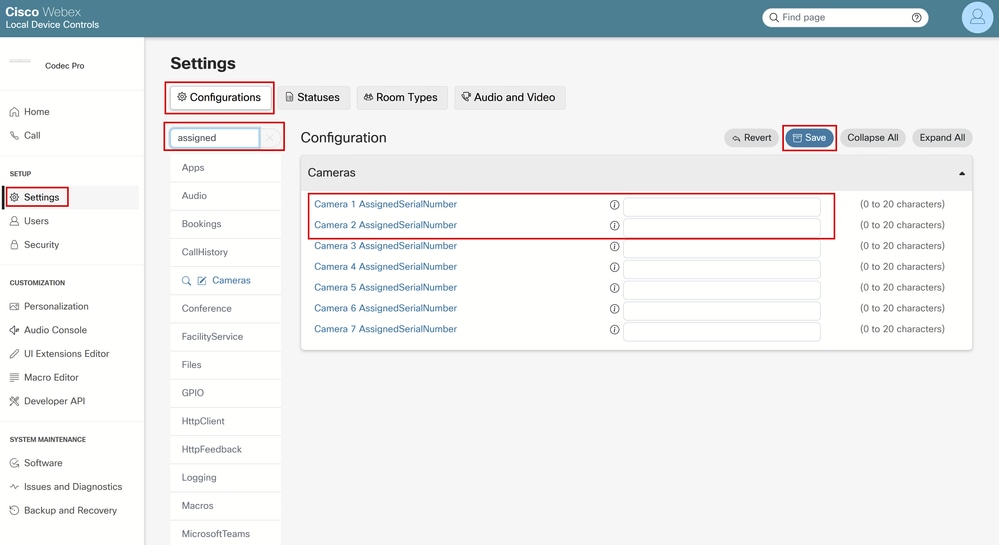Click edit icon beside Cameras category
Image resolution: width=999 pixels, height=545 pixels.
pyautogui.click(x=202, y=280)
